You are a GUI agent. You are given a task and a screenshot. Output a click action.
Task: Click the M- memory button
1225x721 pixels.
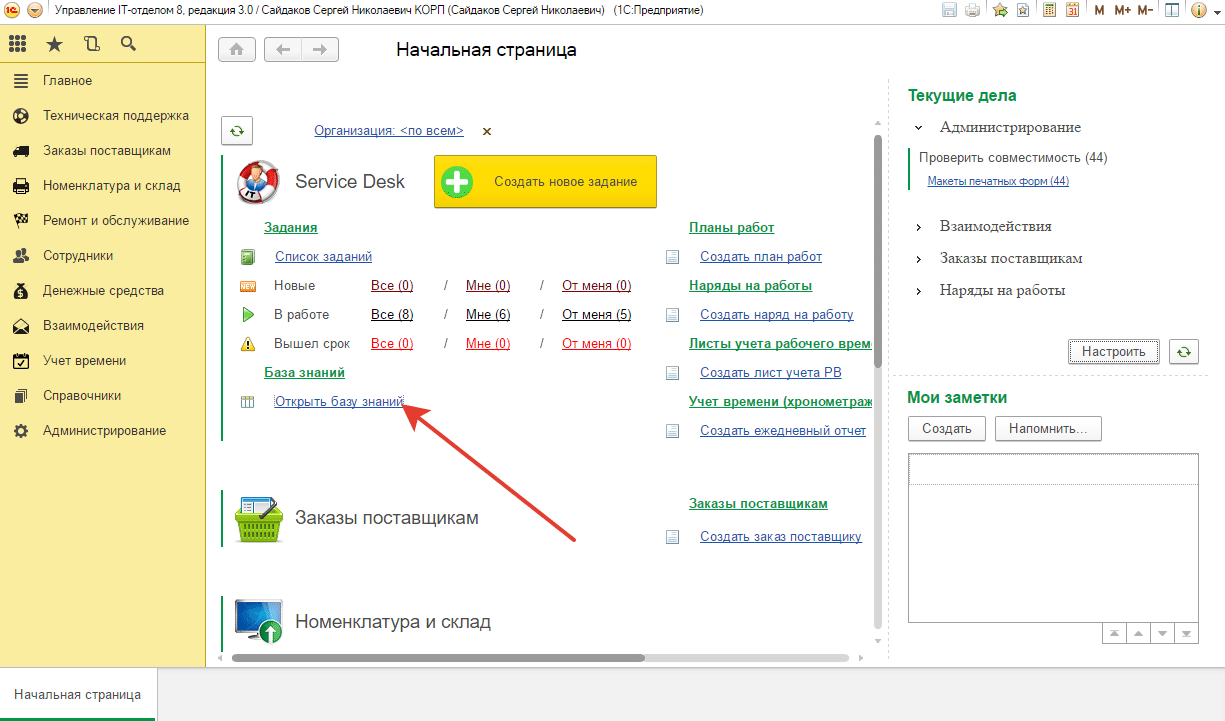tap(1145, 10)
